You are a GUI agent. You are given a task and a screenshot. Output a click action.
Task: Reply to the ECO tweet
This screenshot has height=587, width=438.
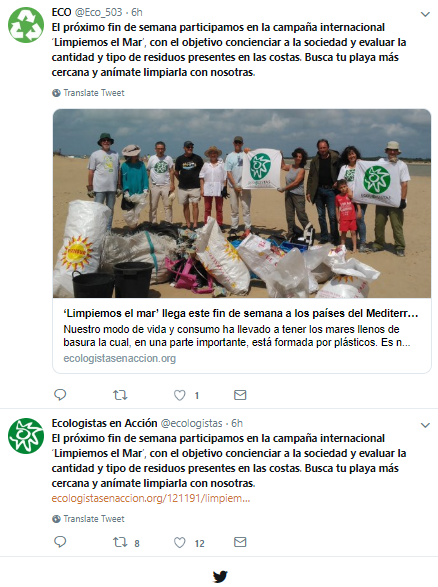pyautogui.click(x=60, y=395)
